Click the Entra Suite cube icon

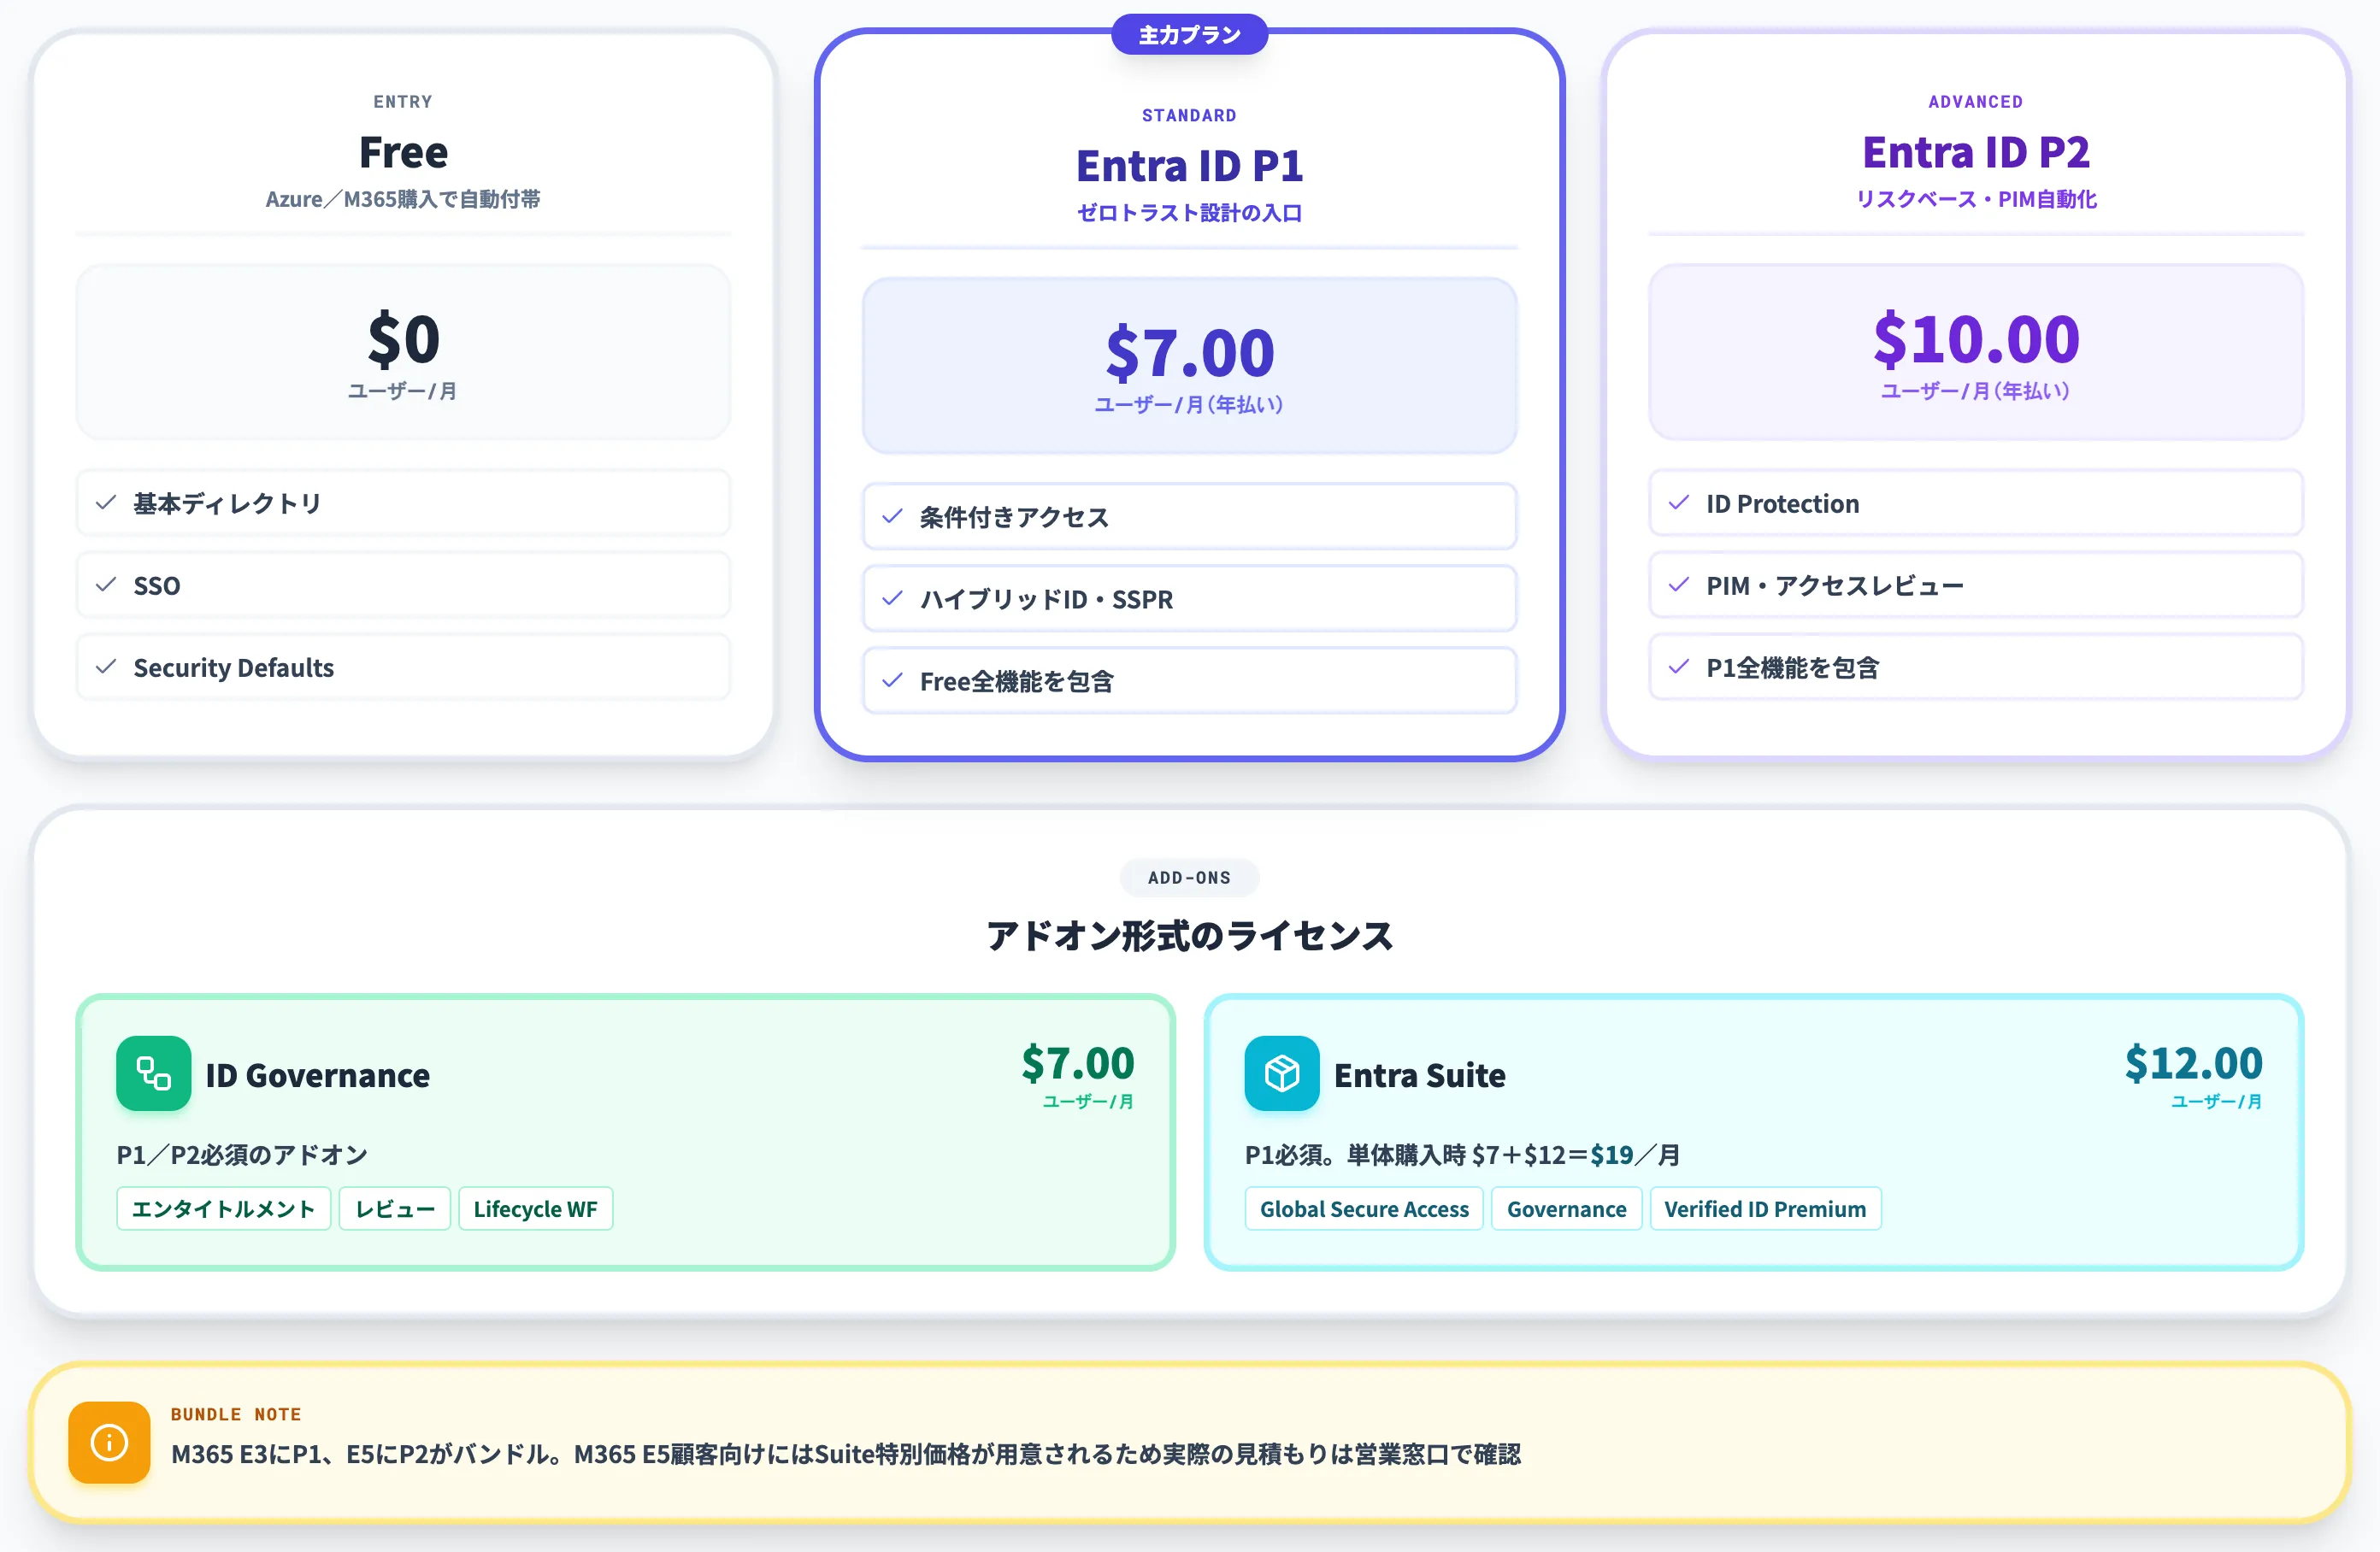pyautogui.click(x=1282, y=1073)
